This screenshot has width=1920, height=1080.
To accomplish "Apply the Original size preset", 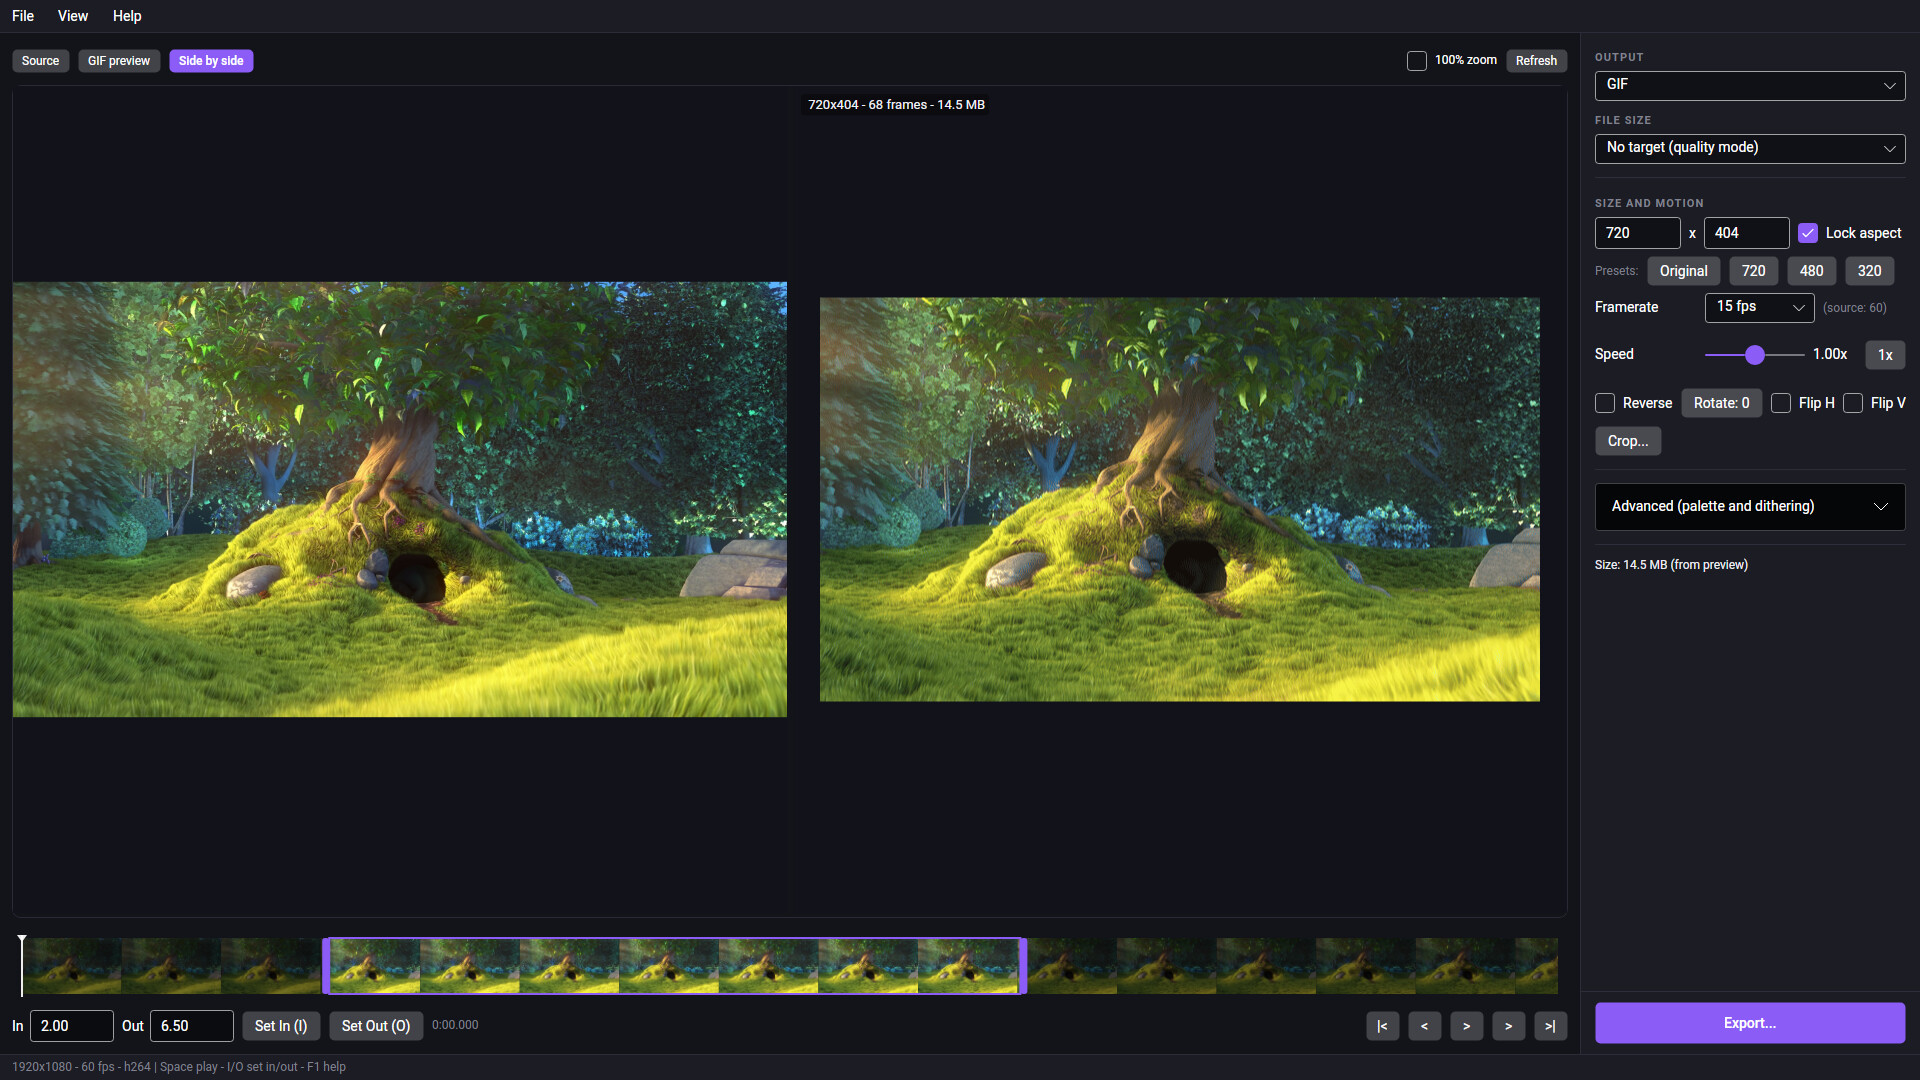I will coord(1684,271).
